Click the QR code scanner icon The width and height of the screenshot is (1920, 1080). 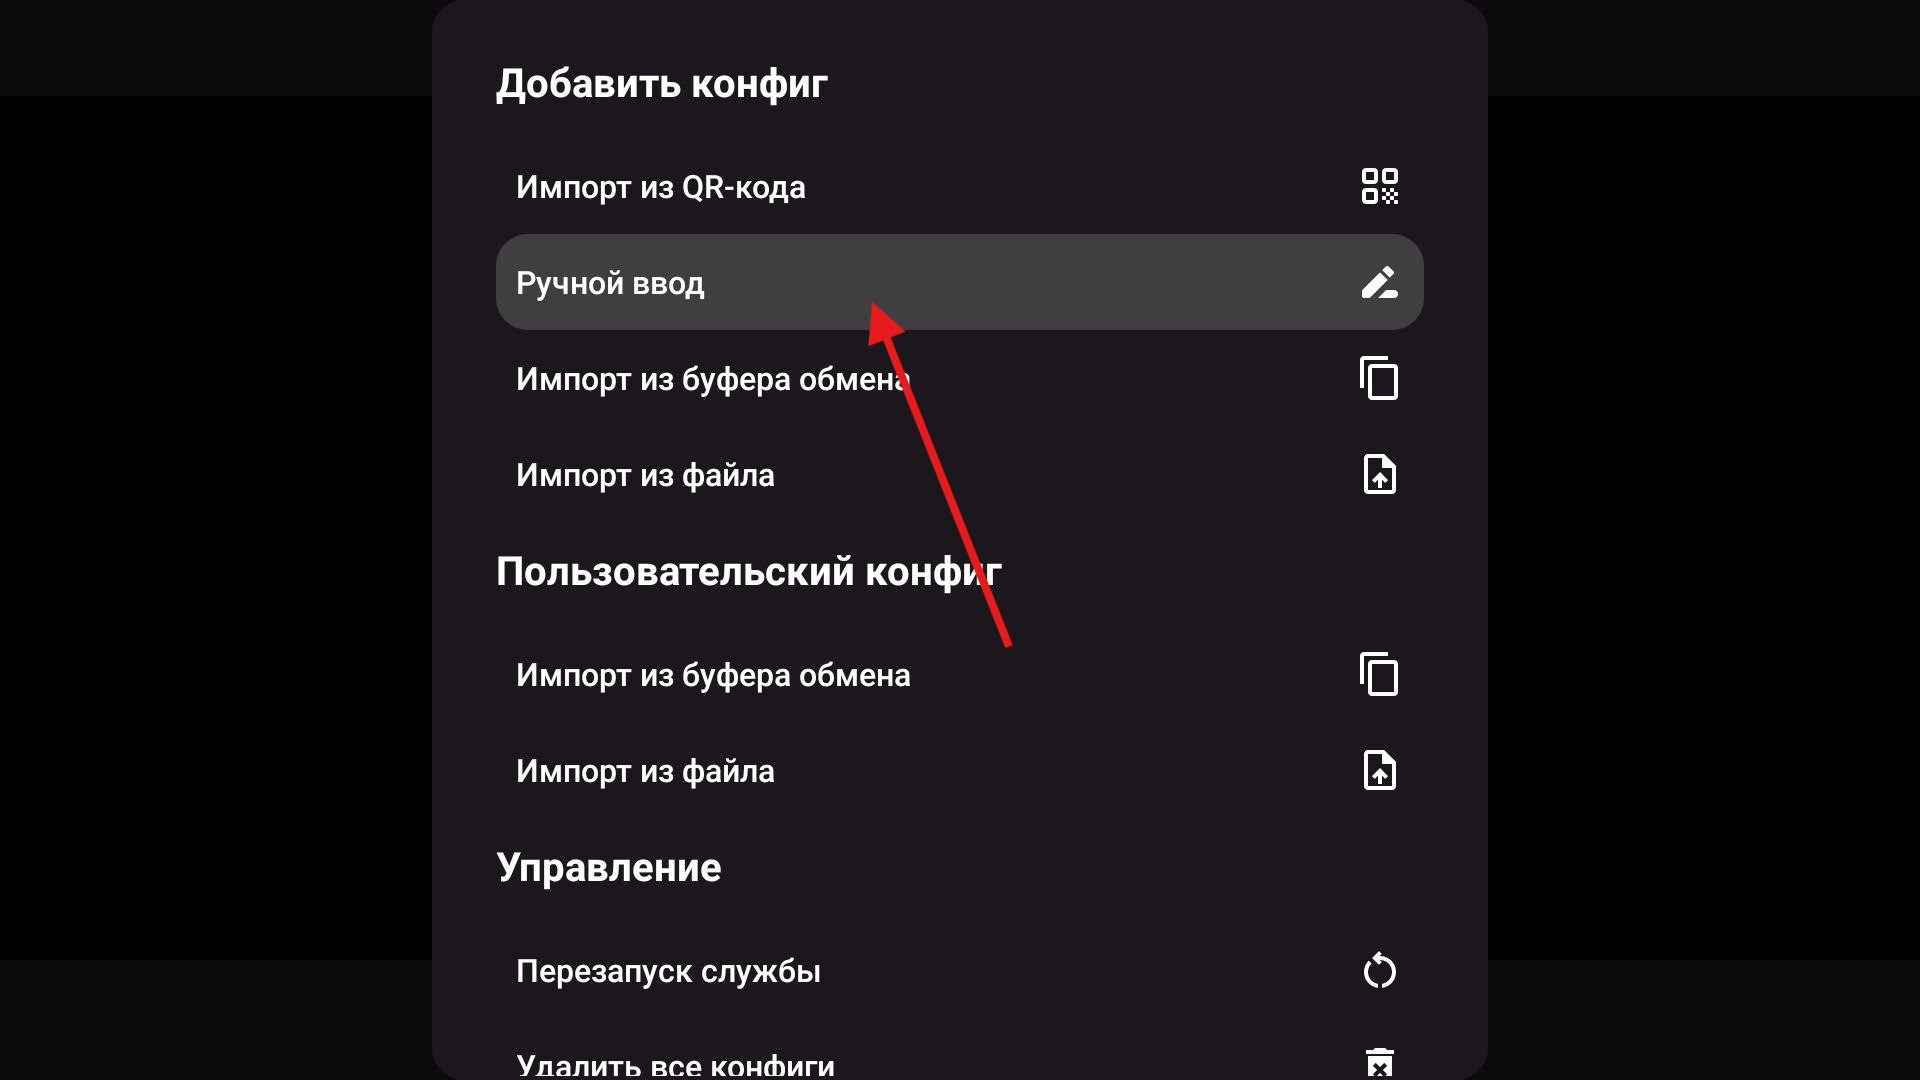tap(1380, 186)
